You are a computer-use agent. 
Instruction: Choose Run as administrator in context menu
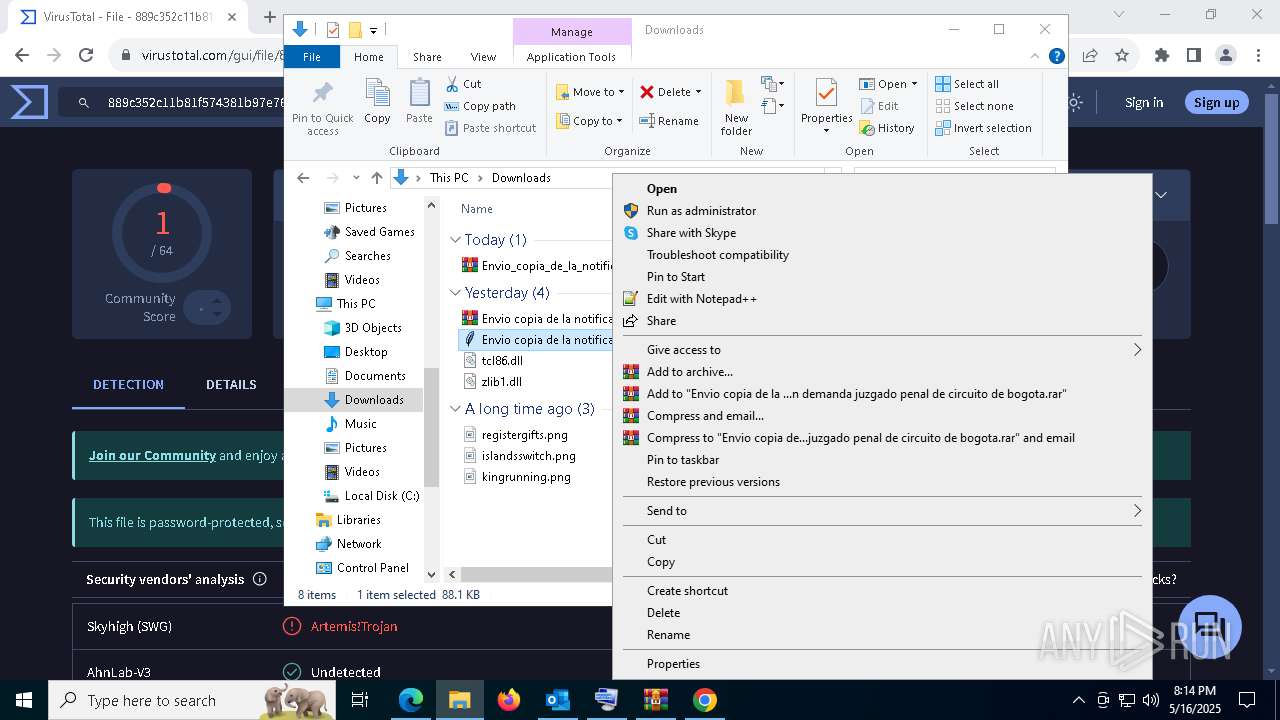701,211
